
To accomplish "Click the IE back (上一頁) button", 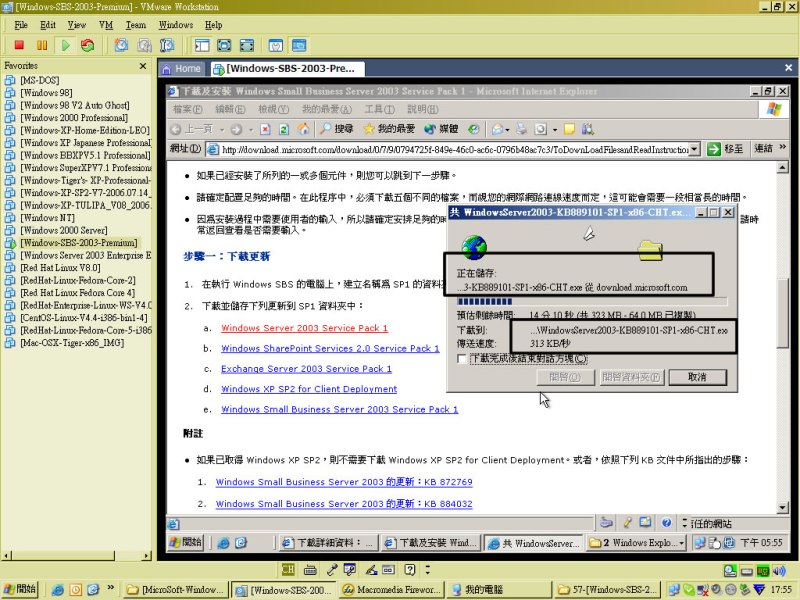I will click(x=191, y=129).
